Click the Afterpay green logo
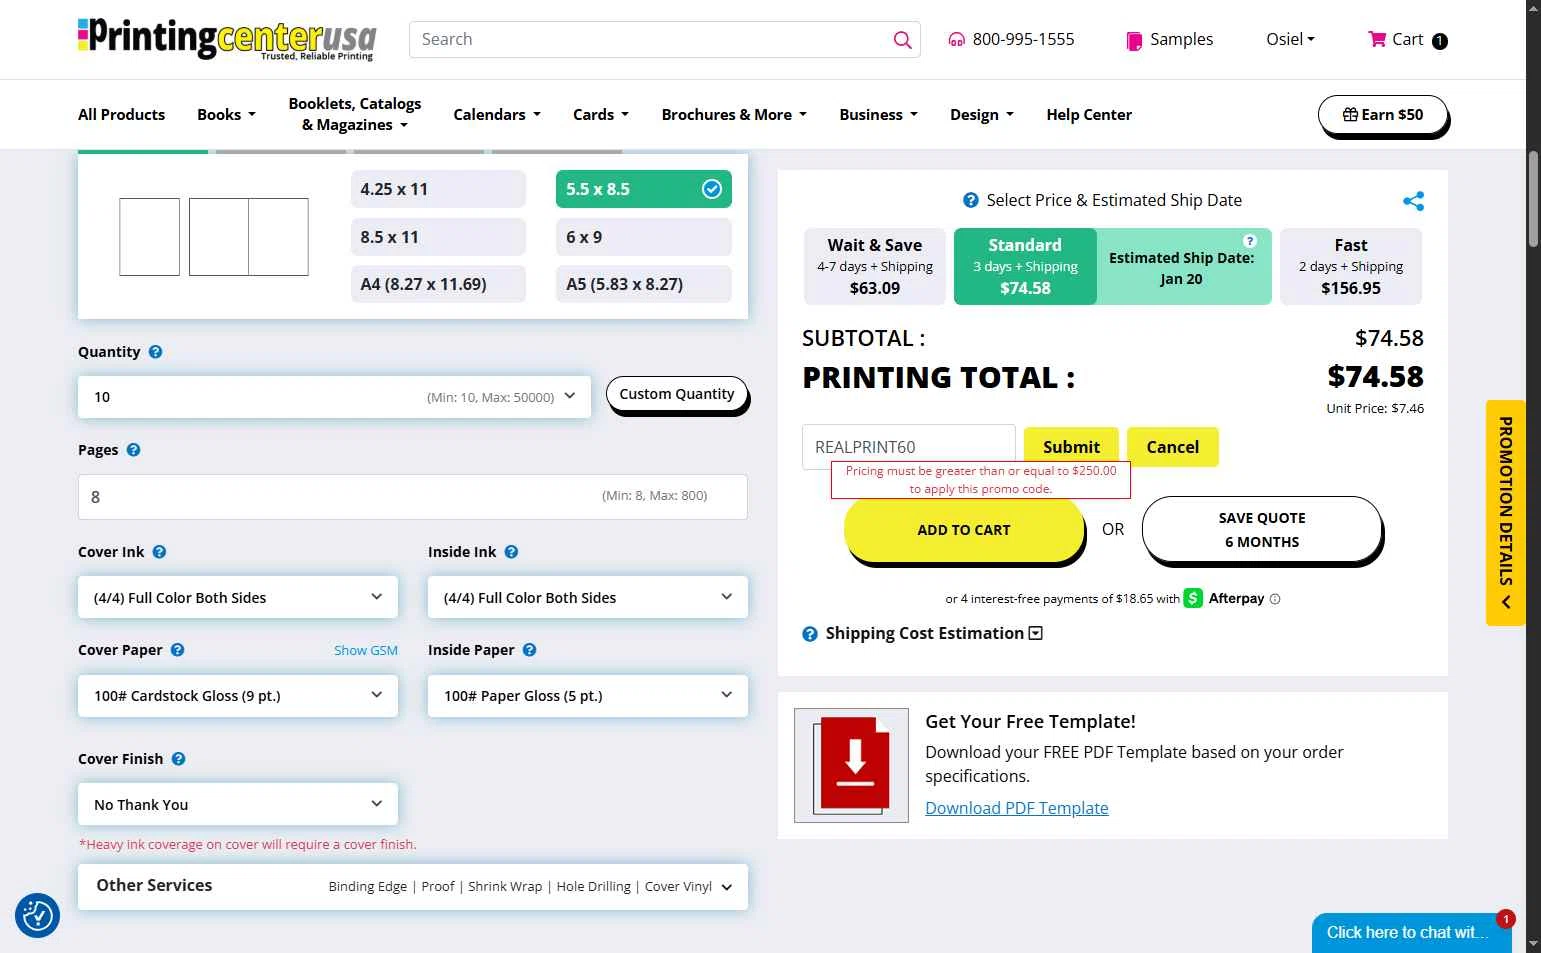Screen dimensions: 1541x953 (1193, 598)
